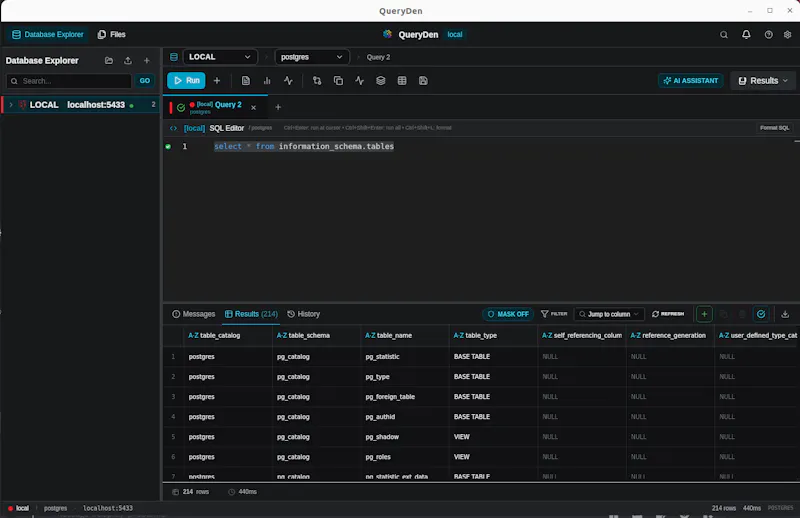Image resolution: width=800 pixels, height=518 pixels.
Task: Click the table grid icon in toolbar
Action: pos(402,81)
